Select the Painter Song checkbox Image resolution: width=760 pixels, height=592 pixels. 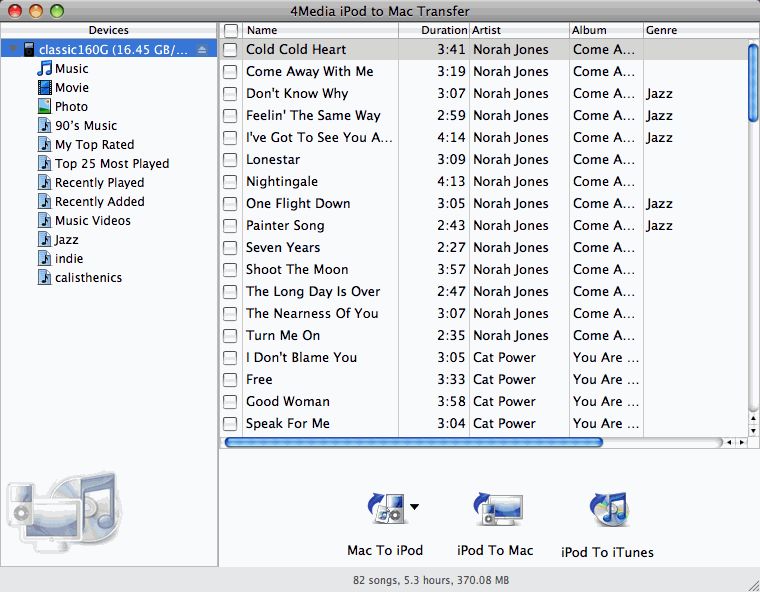click(x=230, y=225)
